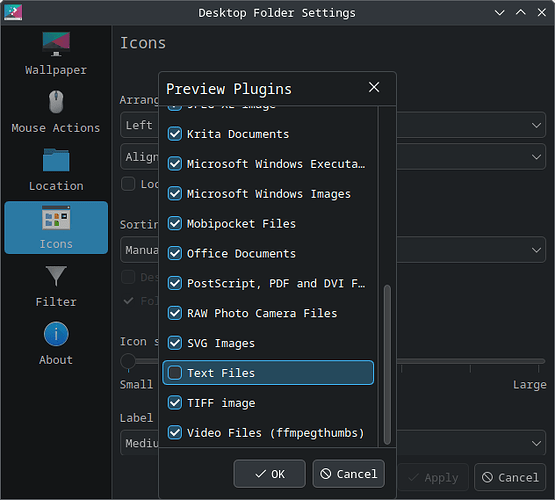Screen dimensions: 555x500
Task: Click the plugin list vertical scrollbar
Action: tap(387, 364)
